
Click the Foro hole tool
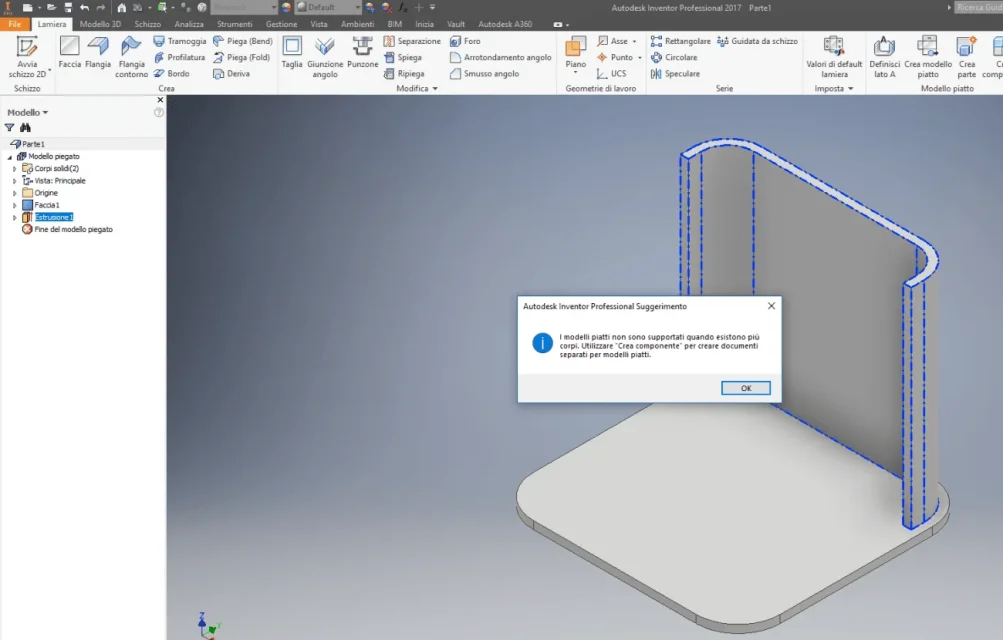[x=465, y=41]
